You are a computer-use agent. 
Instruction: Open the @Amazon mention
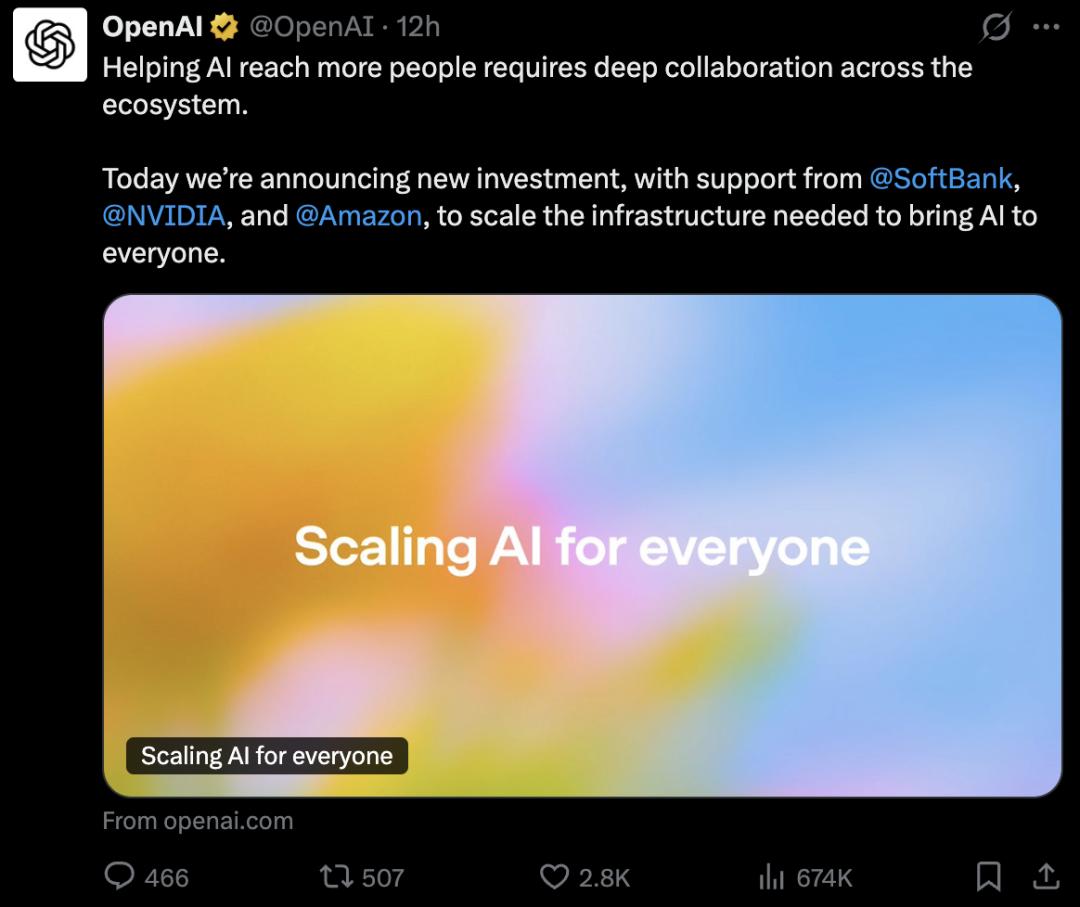(x=359, y=216)
